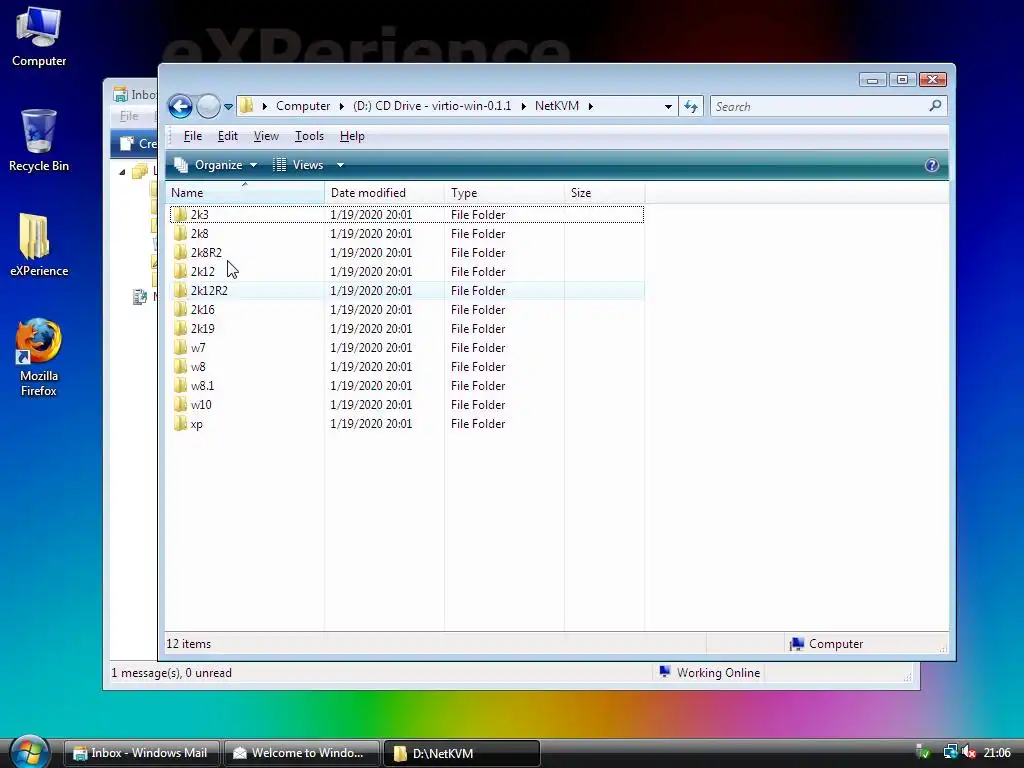Select the 2k12R2 folder icon

tap(180, 290)
